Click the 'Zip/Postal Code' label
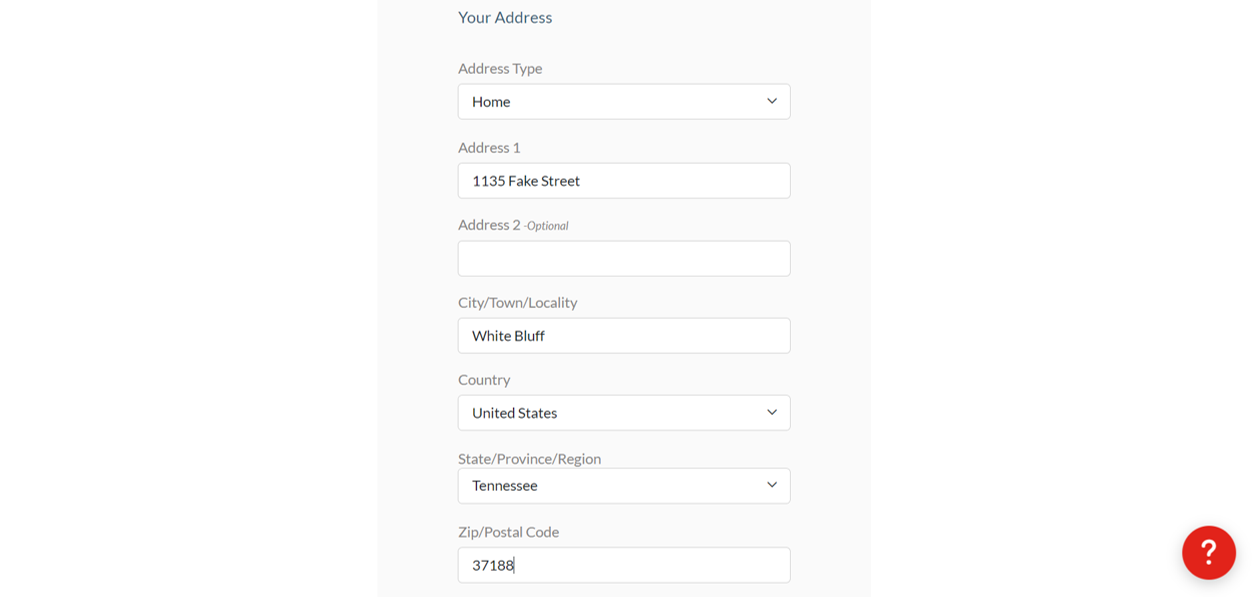 pos(508,531)
